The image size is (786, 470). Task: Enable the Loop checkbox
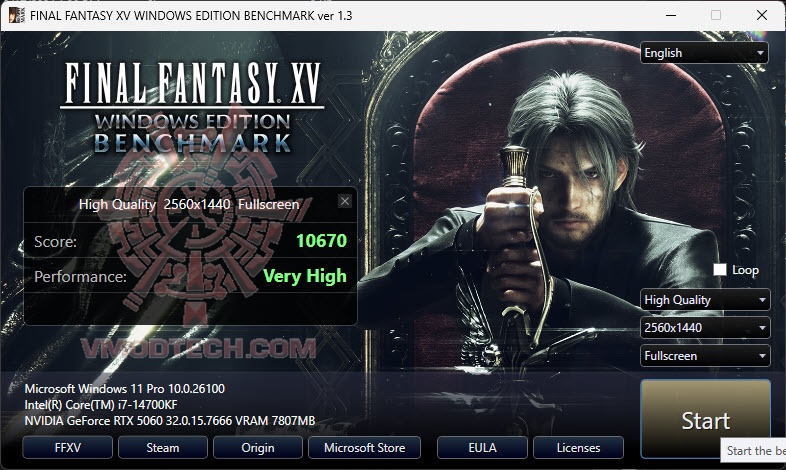point(720,270)
